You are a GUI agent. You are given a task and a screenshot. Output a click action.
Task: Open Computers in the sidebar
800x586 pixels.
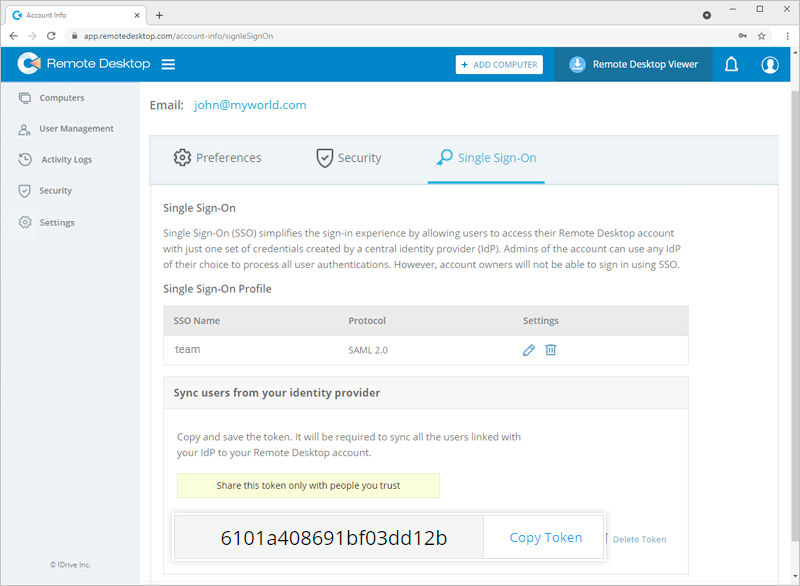[61, 98]
